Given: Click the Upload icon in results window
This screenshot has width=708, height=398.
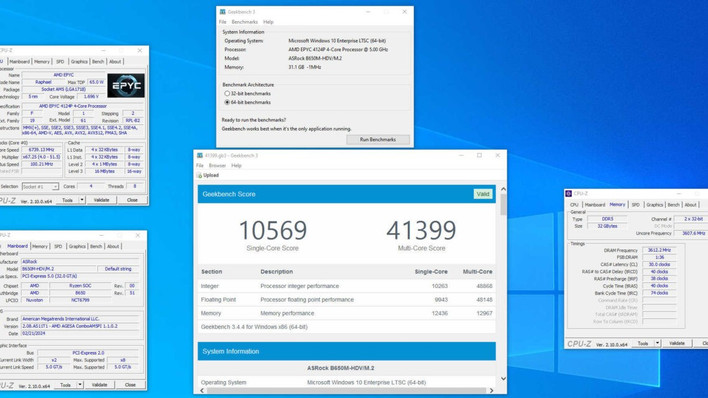Looking at the screenshot, I should (x=200, y=175).
